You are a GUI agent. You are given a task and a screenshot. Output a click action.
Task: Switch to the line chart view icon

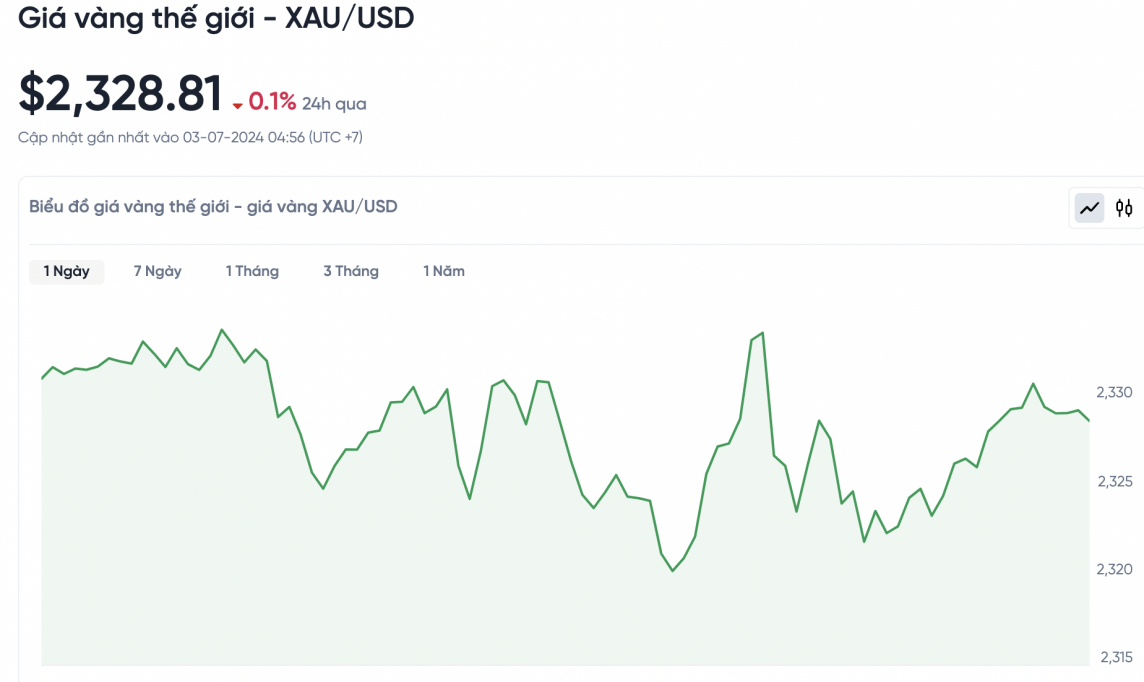[1089, 208]
